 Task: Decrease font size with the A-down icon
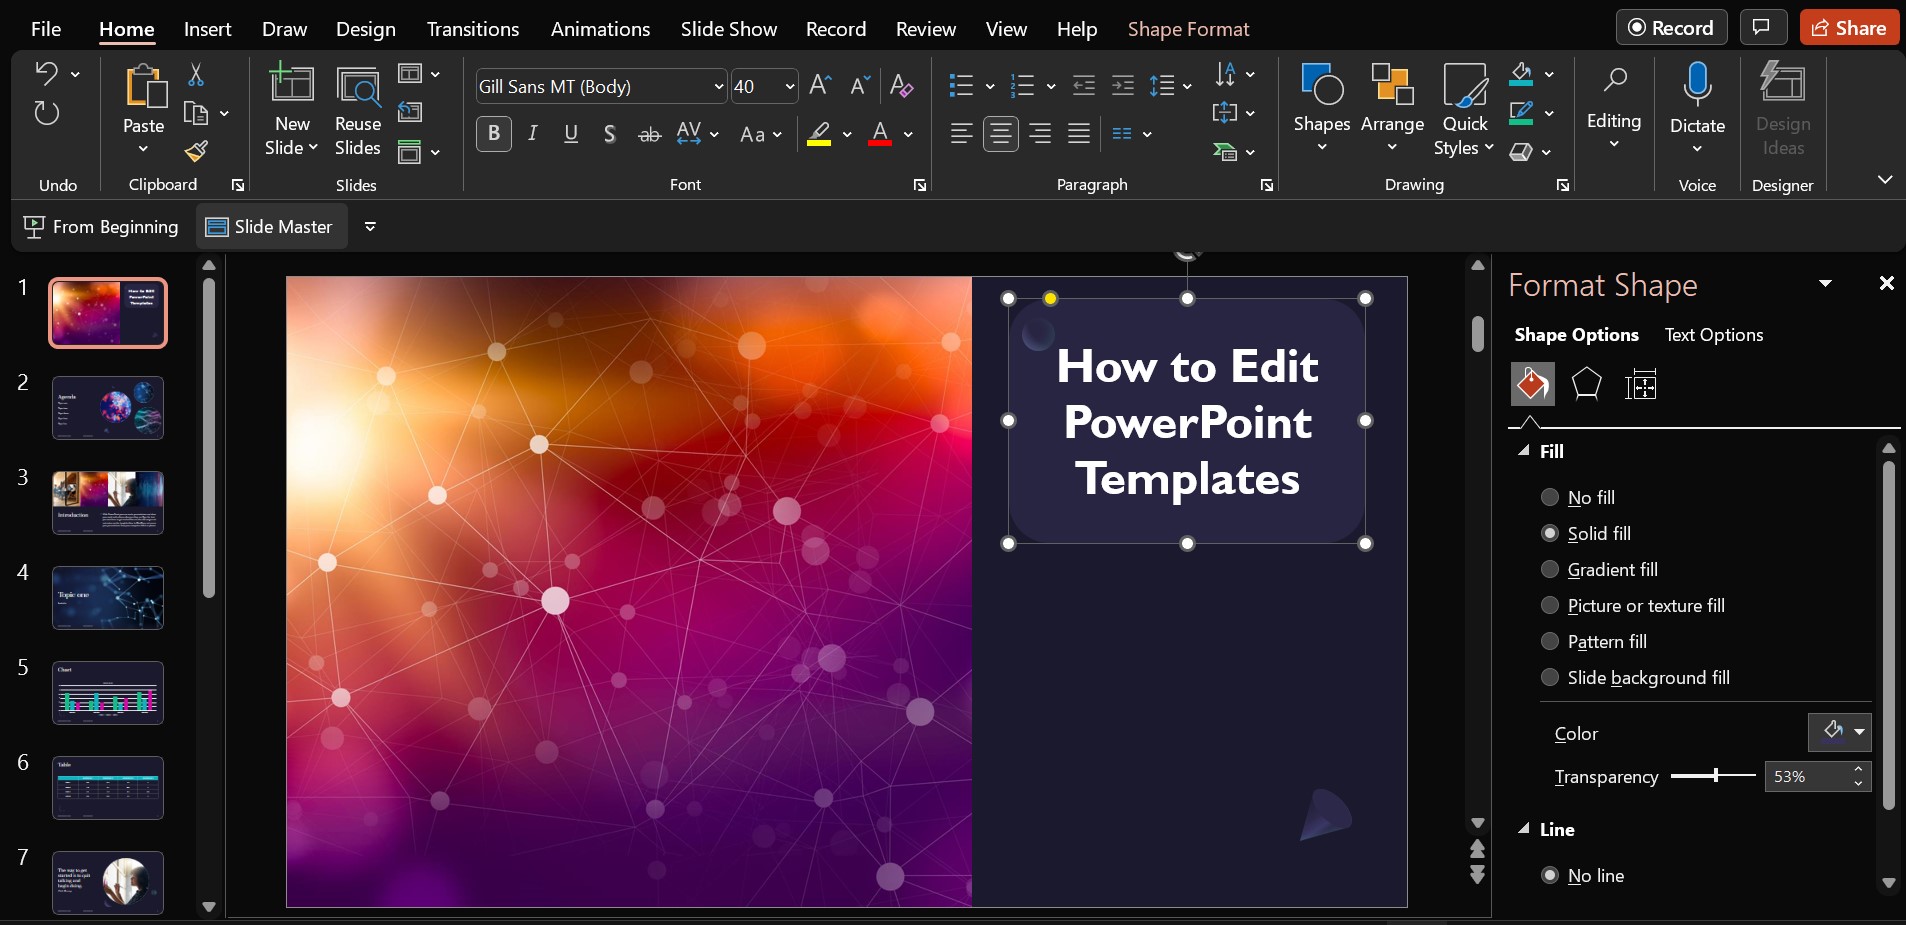[x=859, y=85]
